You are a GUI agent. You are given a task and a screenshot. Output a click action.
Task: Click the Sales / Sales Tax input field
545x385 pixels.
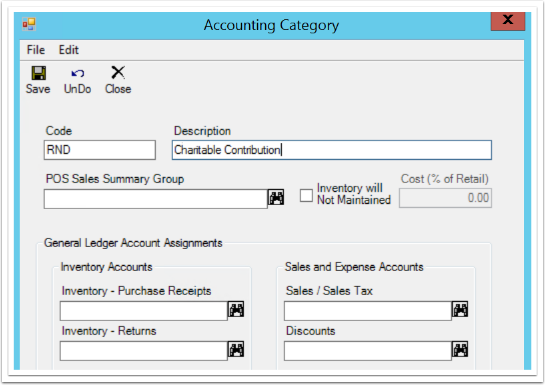[x=368, y=311]
